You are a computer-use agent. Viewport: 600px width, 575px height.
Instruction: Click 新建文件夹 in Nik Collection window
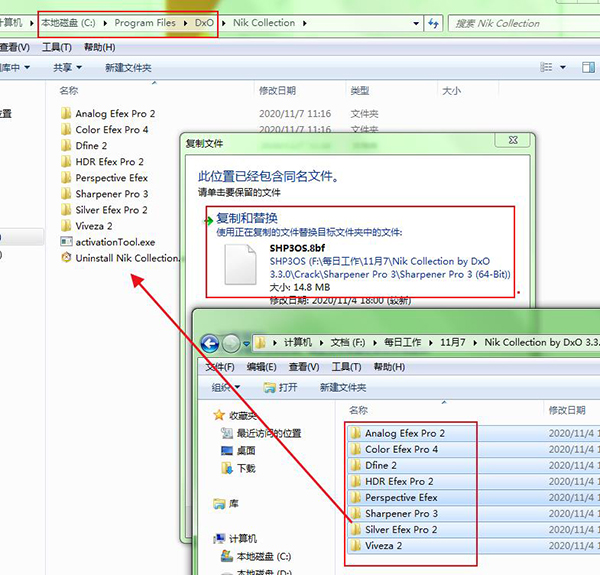pos(128,68)
